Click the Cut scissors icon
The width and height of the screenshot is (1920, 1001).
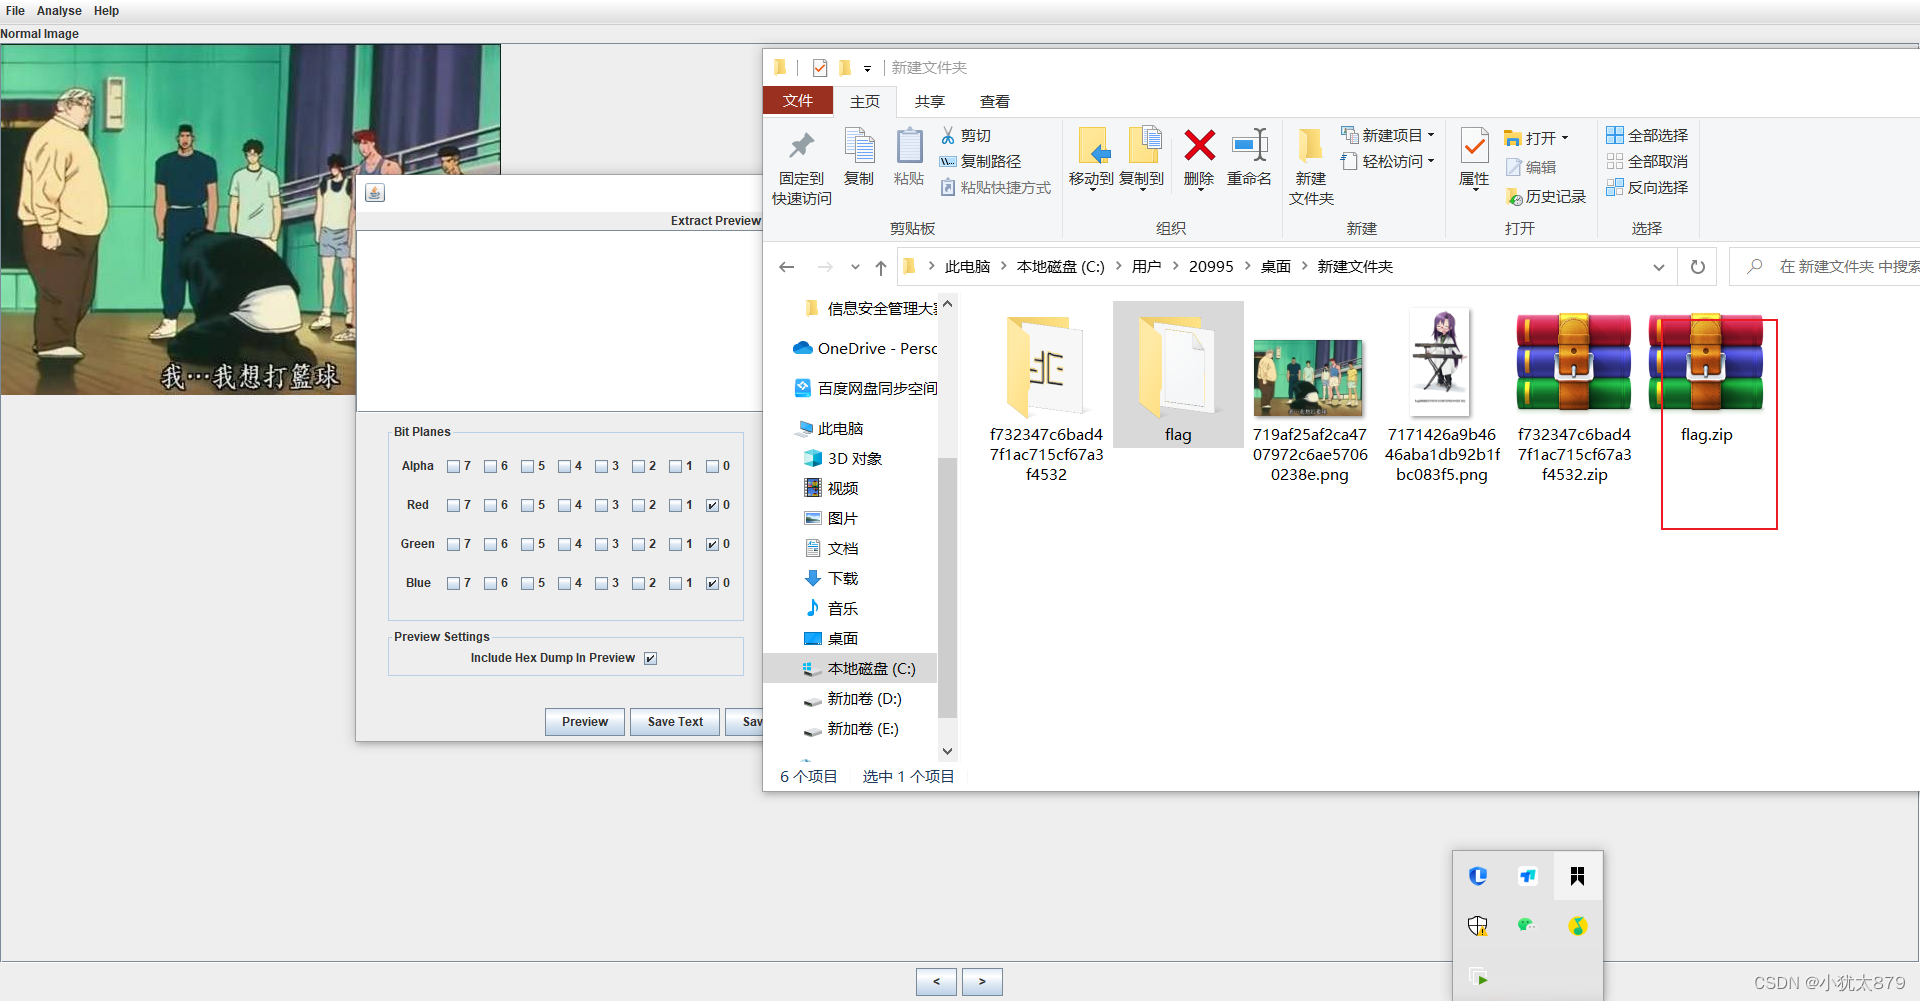[x=948, y=135]
